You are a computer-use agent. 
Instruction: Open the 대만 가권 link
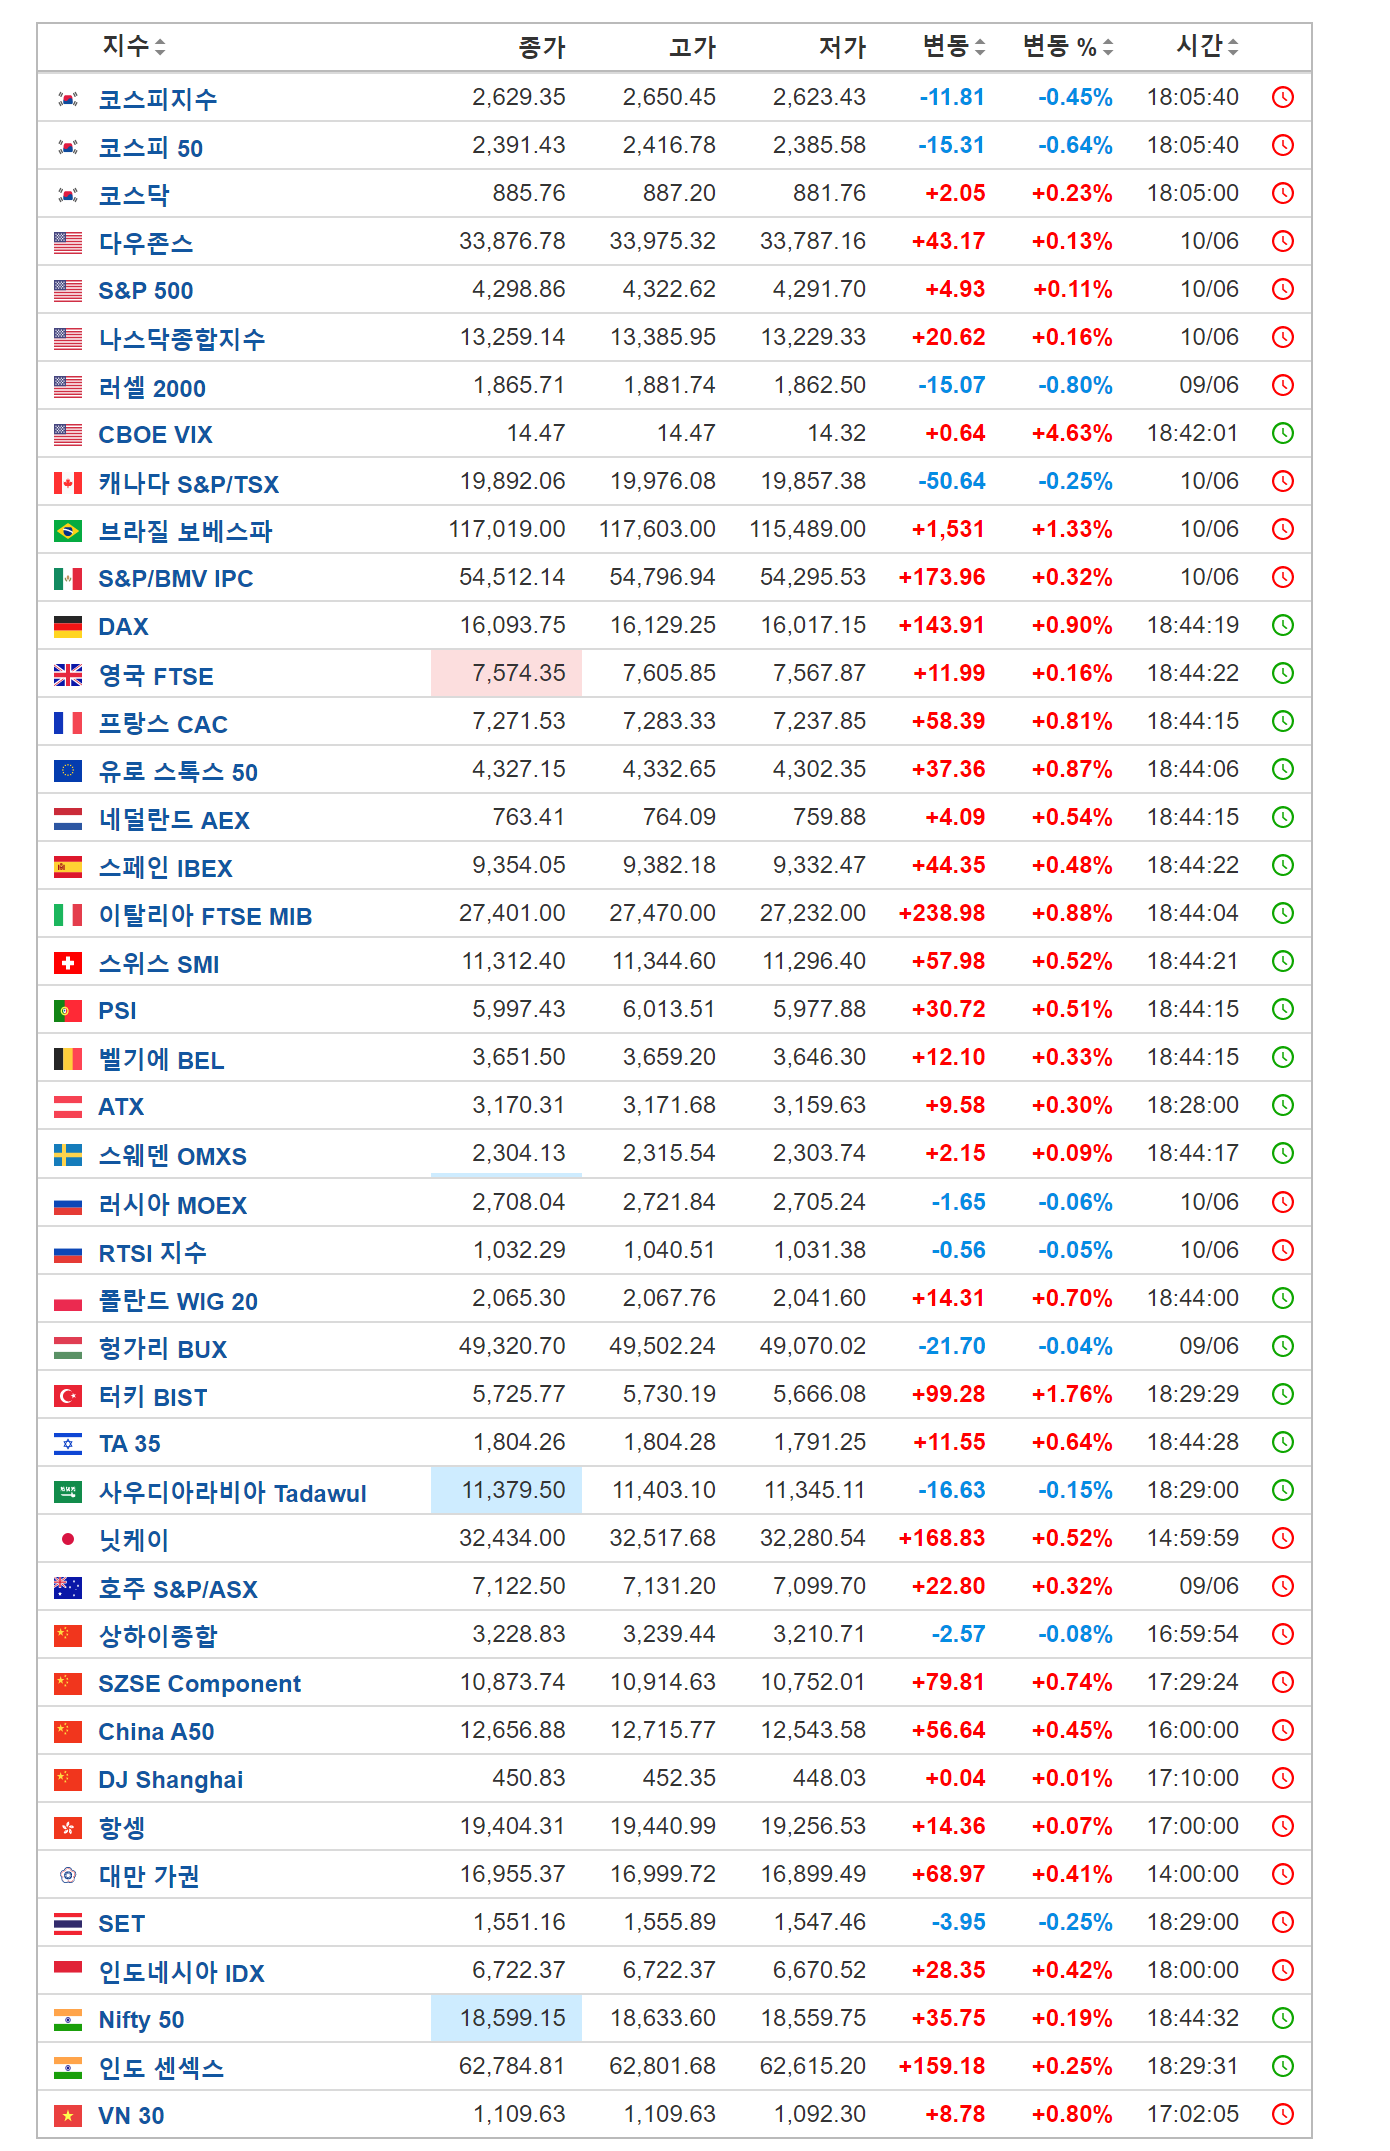149,1876
